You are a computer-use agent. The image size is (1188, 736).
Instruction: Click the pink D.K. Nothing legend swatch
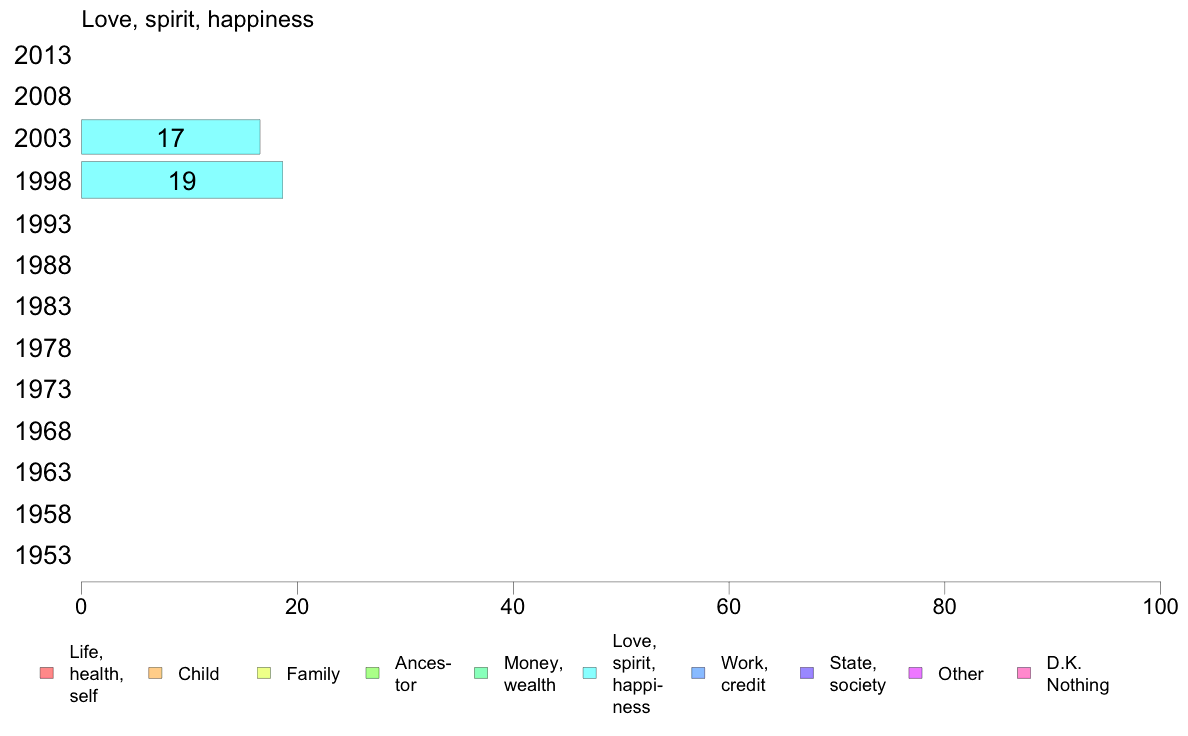point(1024,673)
